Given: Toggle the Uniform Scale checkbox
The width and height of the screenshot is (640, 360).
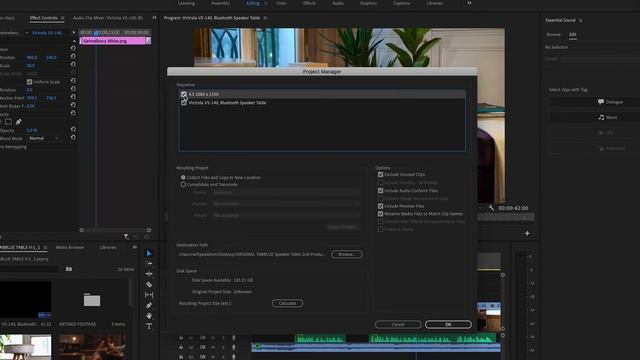Looking at the screenshot, I should (x=29, y=82).
